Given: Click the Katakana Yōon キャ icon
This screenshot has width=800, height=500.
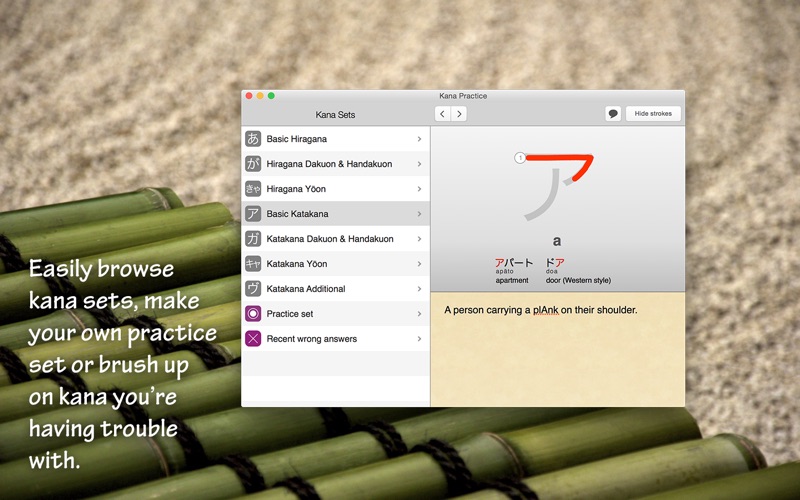Looking at the screenshot, I should [x=253, y=264].
